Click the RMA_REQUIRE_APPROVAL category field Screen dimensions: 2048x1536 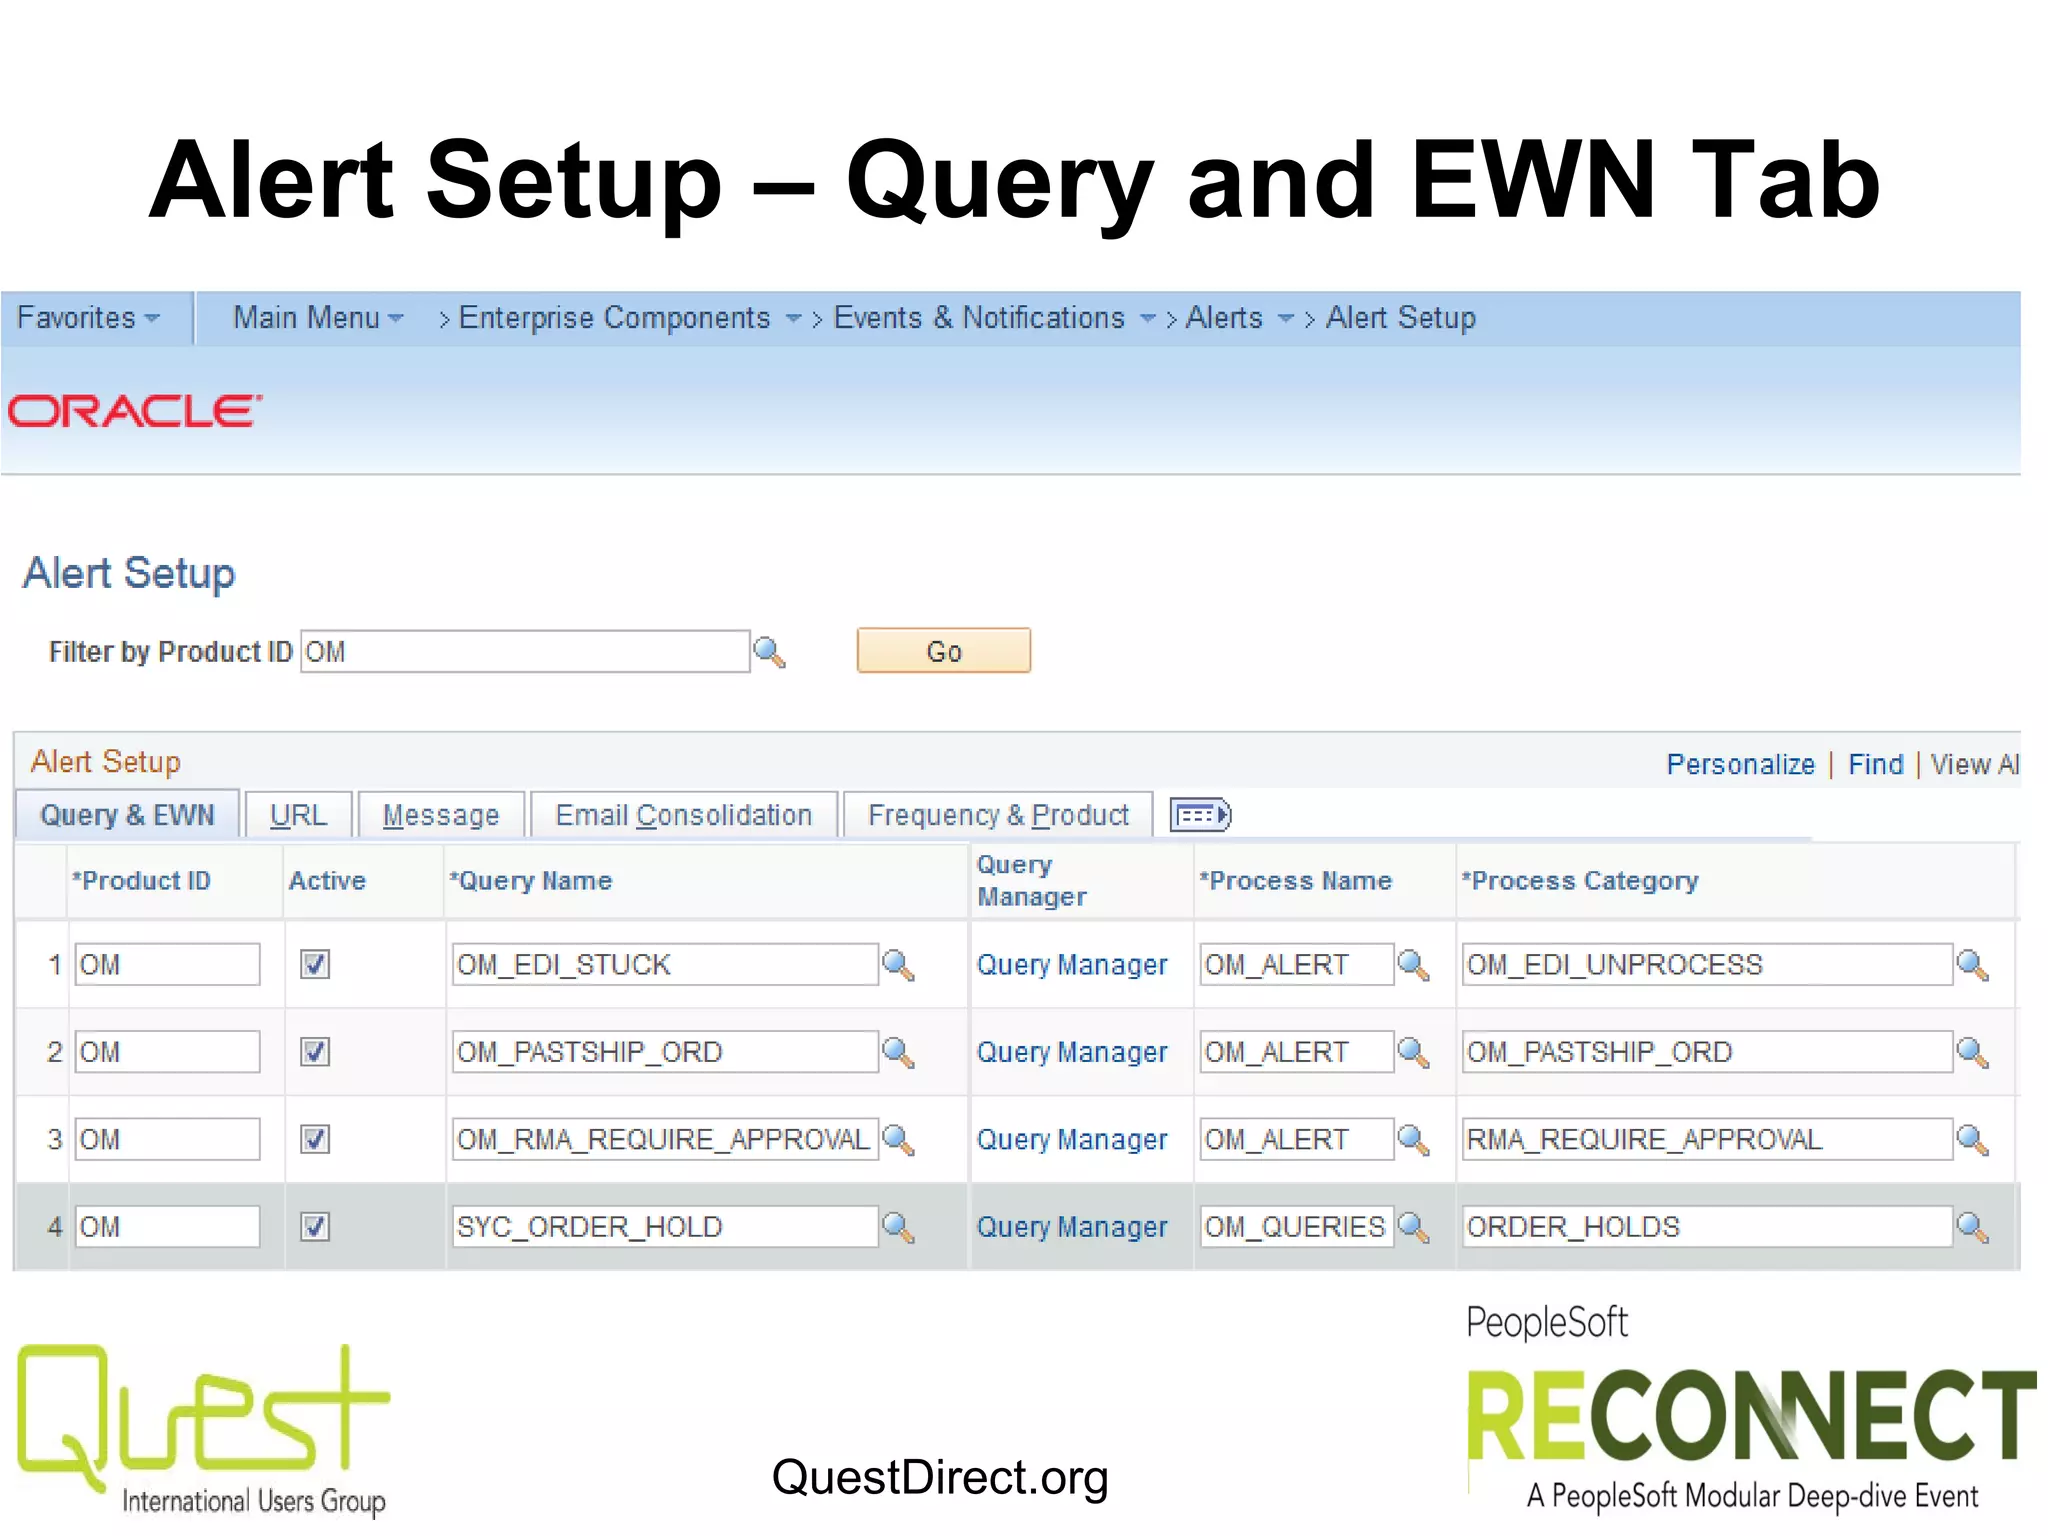point(1707,1139)
